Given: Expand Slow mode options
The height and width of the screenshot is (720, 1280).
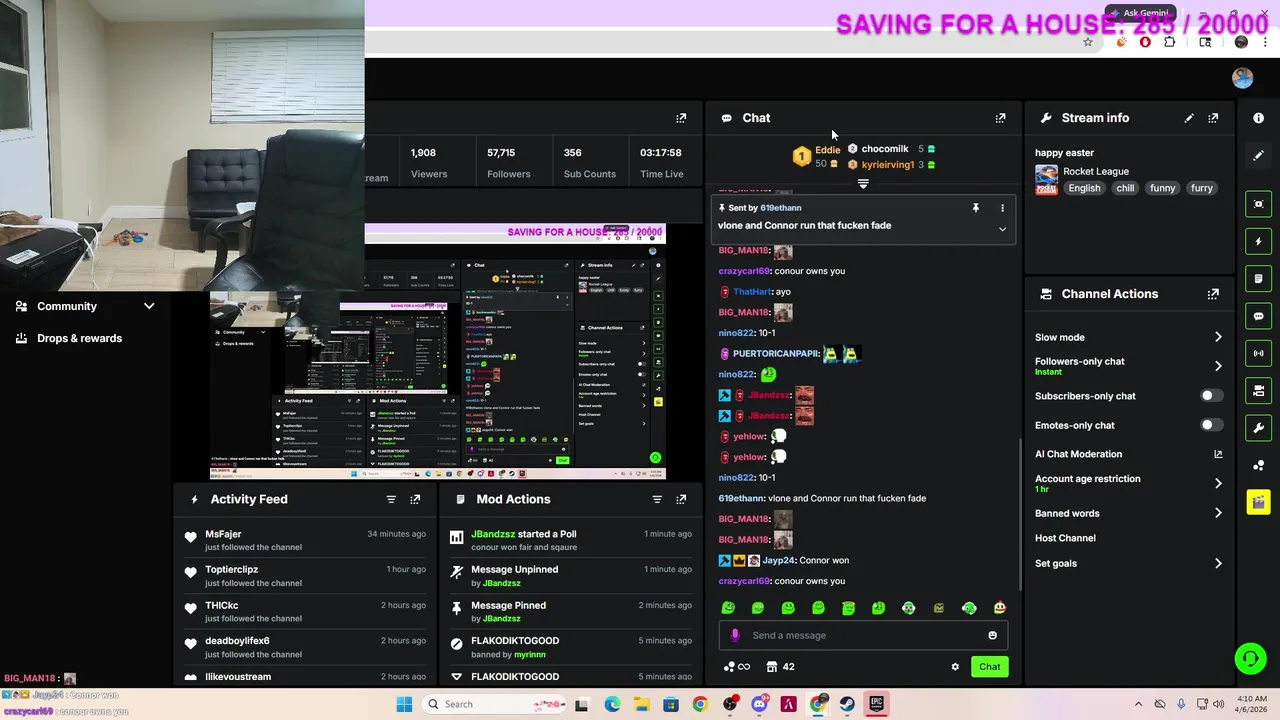Looking at the screenshot, I should pos(1218,337).
